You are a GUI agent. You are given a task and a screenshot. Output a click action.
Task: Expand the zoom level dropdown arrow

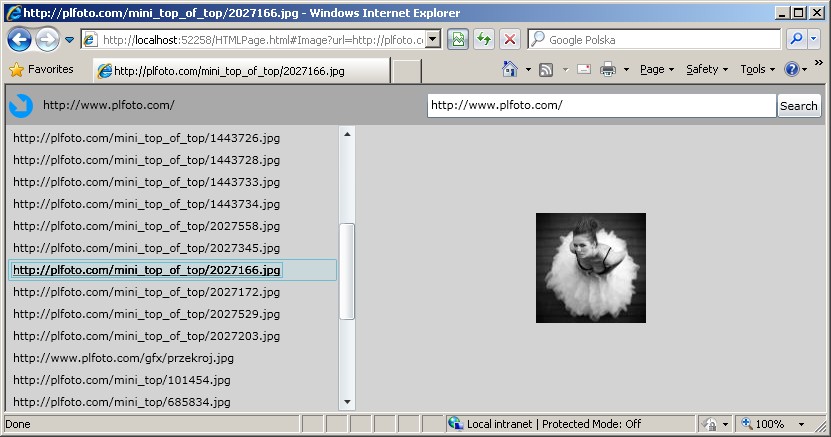[801, 424]
